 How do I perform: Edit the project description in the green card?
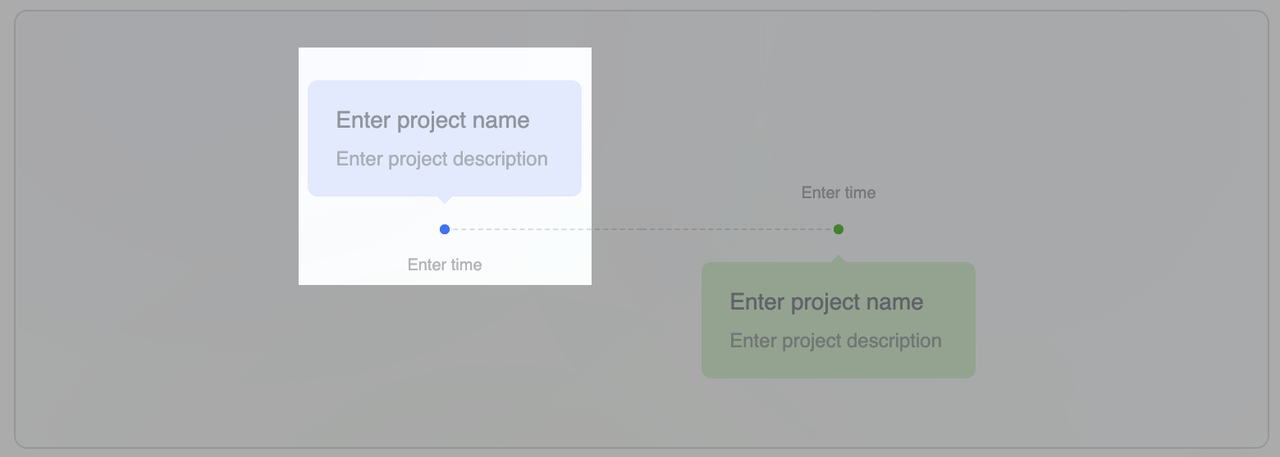click(x=835, y=341)
